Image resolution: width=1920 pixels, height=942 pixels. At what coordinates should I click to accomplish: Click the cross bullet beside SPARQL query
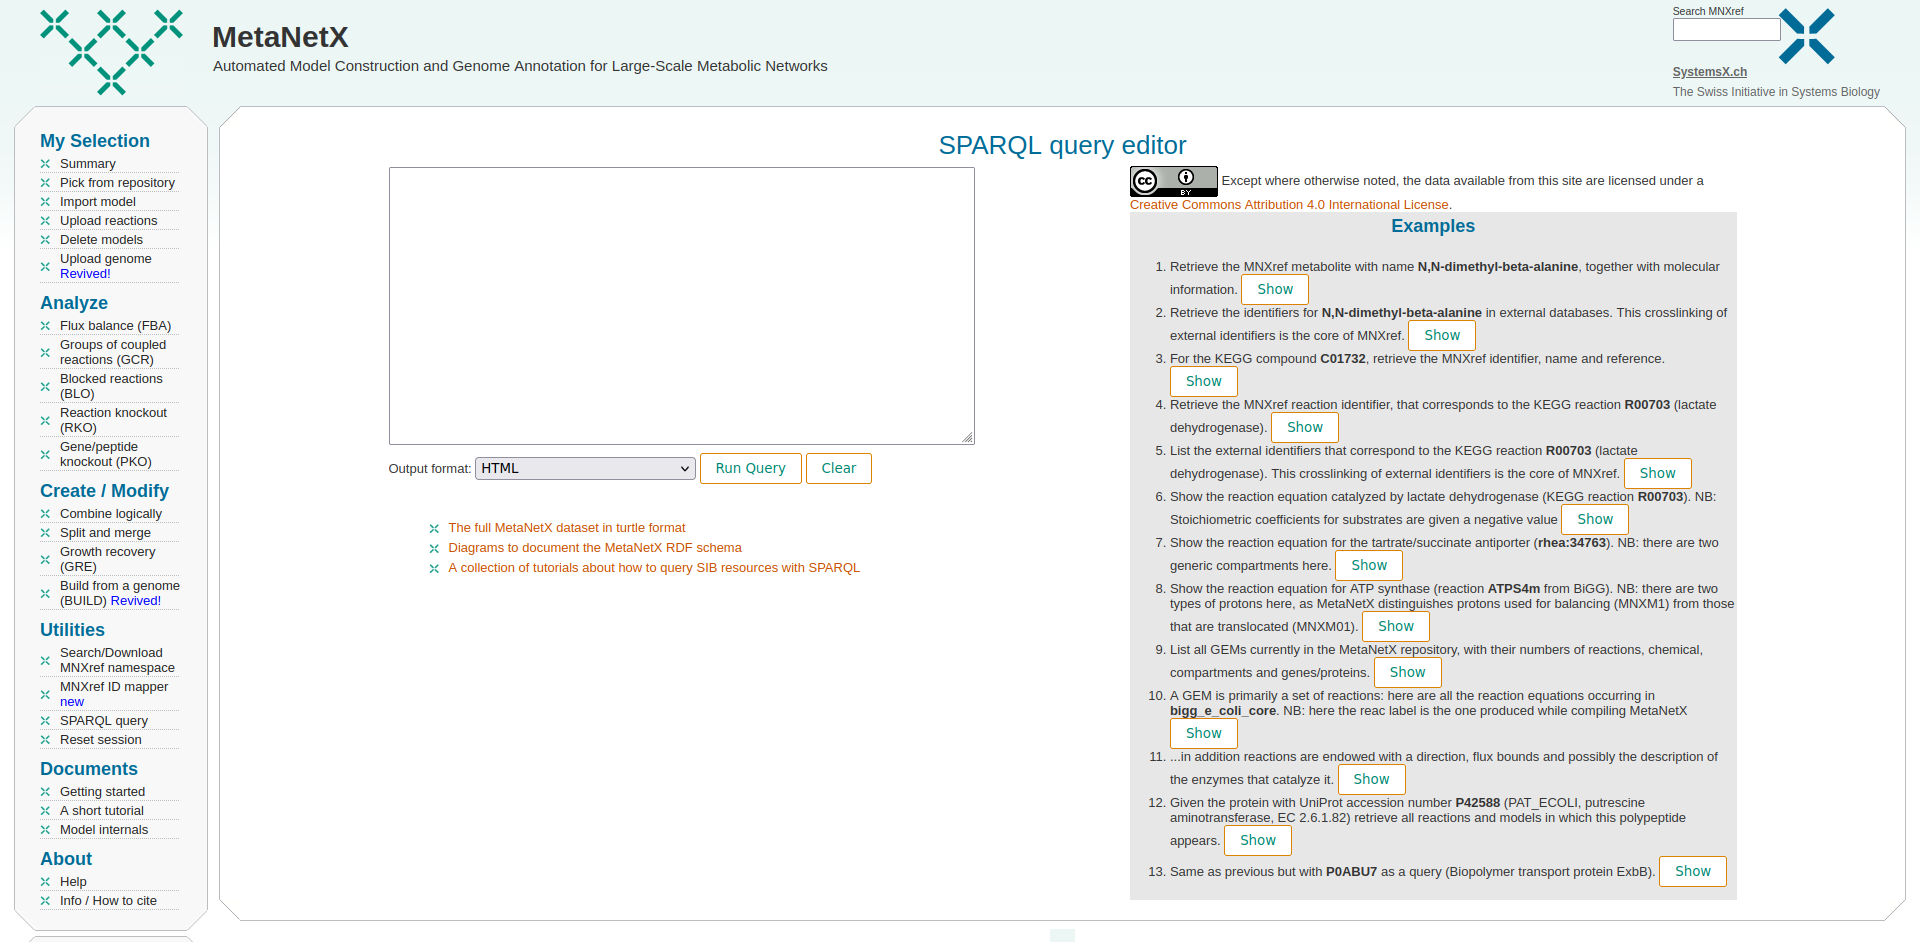45,721
